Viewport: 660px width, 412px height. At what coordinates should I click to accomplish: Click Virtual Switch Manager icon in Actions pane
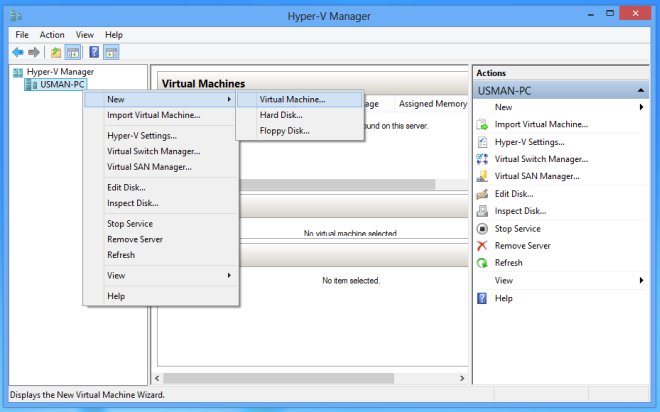coord(482,159)
